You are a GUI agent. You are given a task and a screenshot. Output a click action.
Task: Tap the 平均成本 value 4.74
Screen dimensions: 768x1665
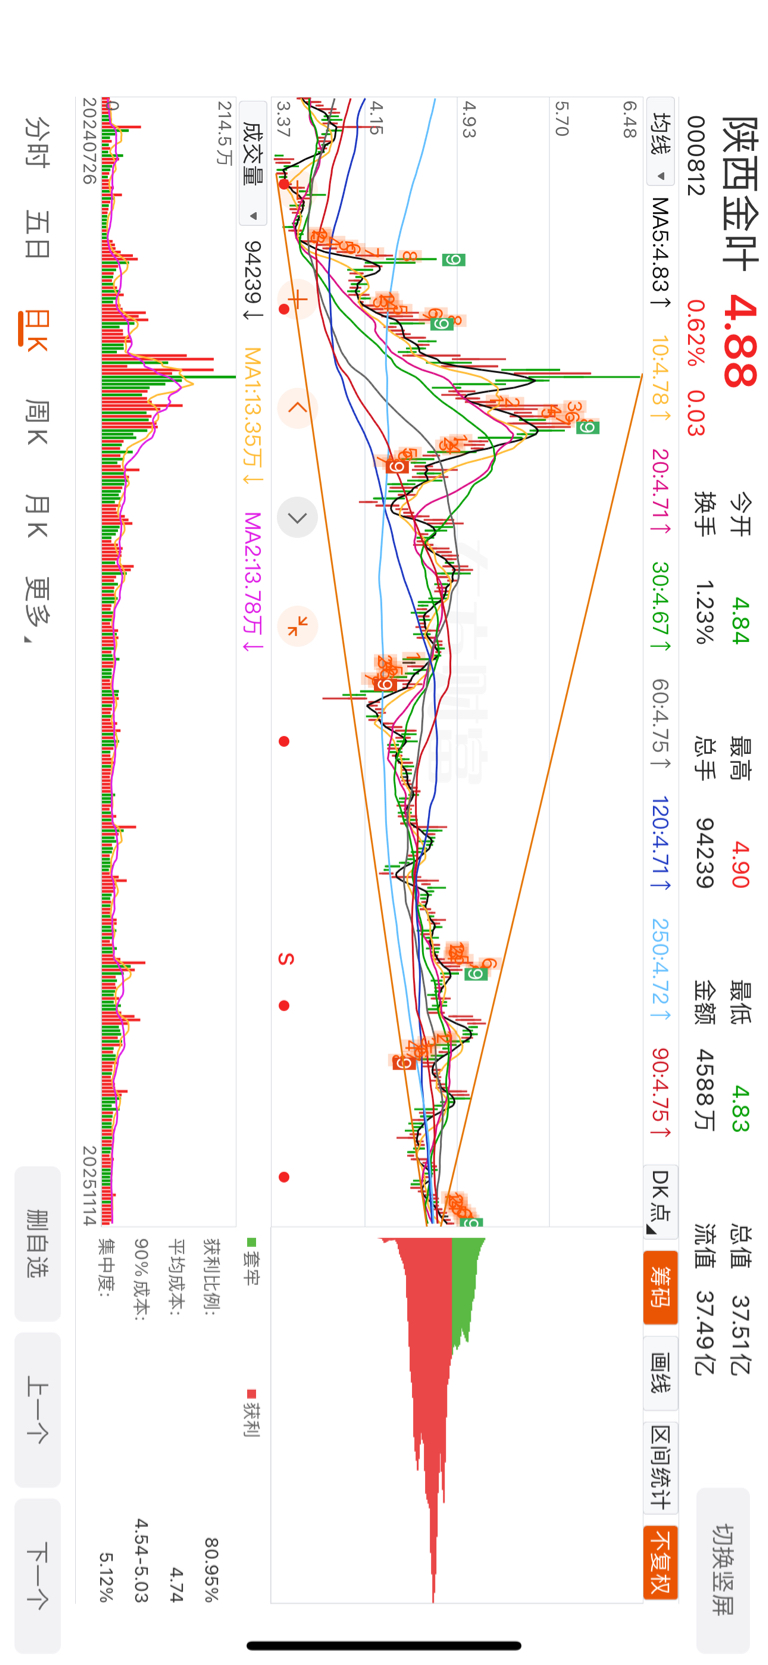[x=177, y=1585]
